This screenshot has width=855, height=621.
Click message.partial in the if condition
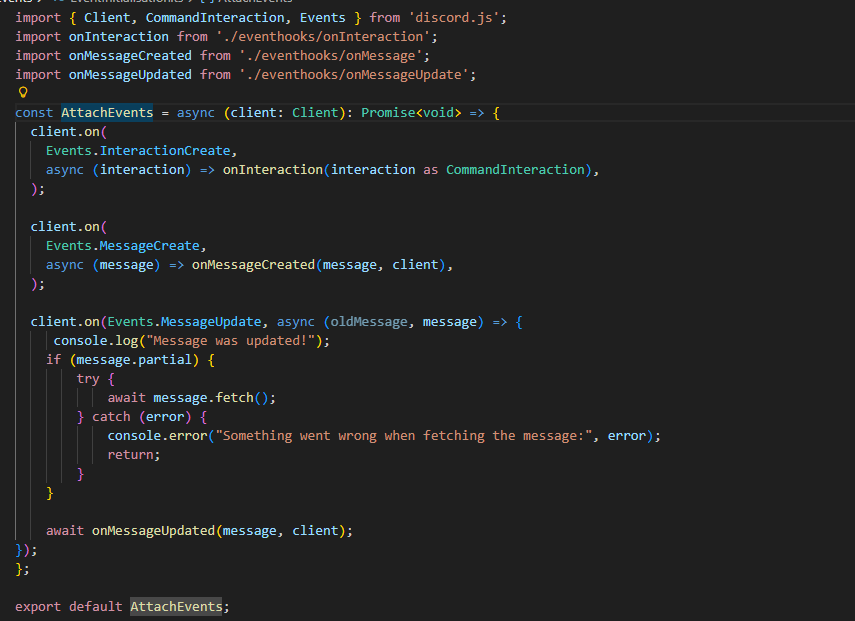point(134,360)
